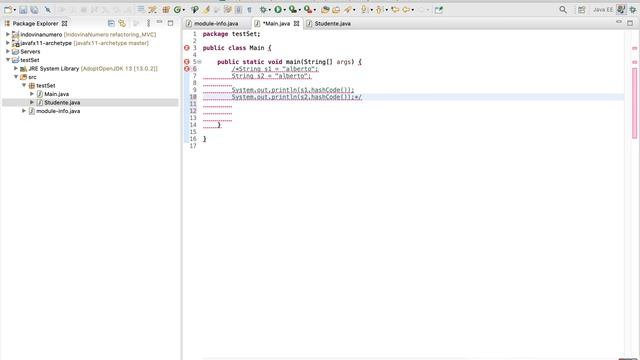Toggle the code folding on line 5

click(200, 62)
